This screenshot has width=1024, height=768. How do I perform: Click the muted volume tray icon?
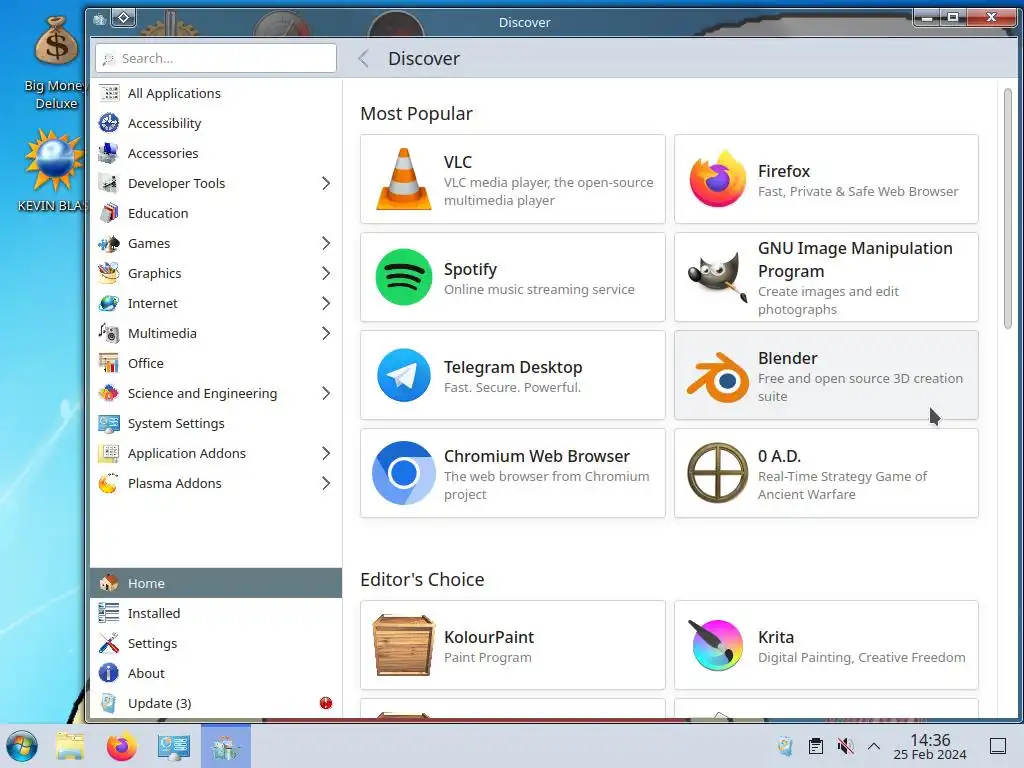[x=846, y=746]
